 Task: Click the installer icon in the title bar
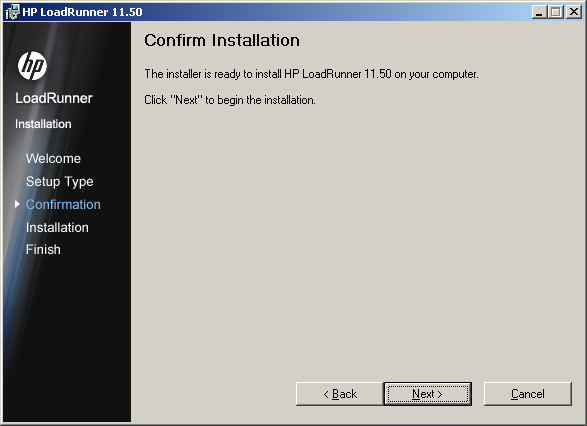[12, 12]
